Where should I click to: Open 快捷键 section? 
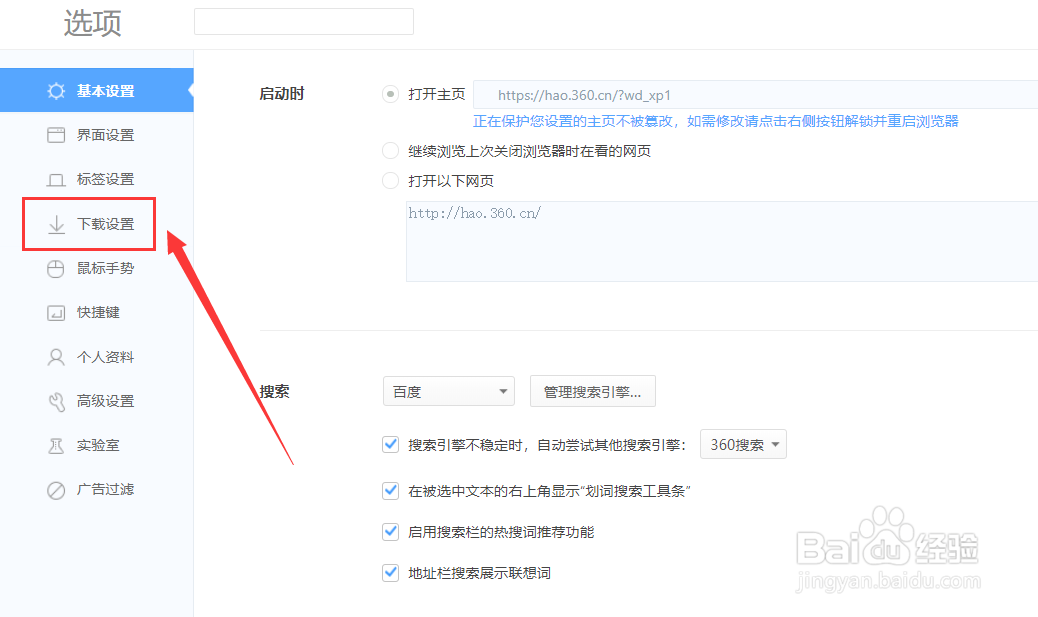click(97, 312)
